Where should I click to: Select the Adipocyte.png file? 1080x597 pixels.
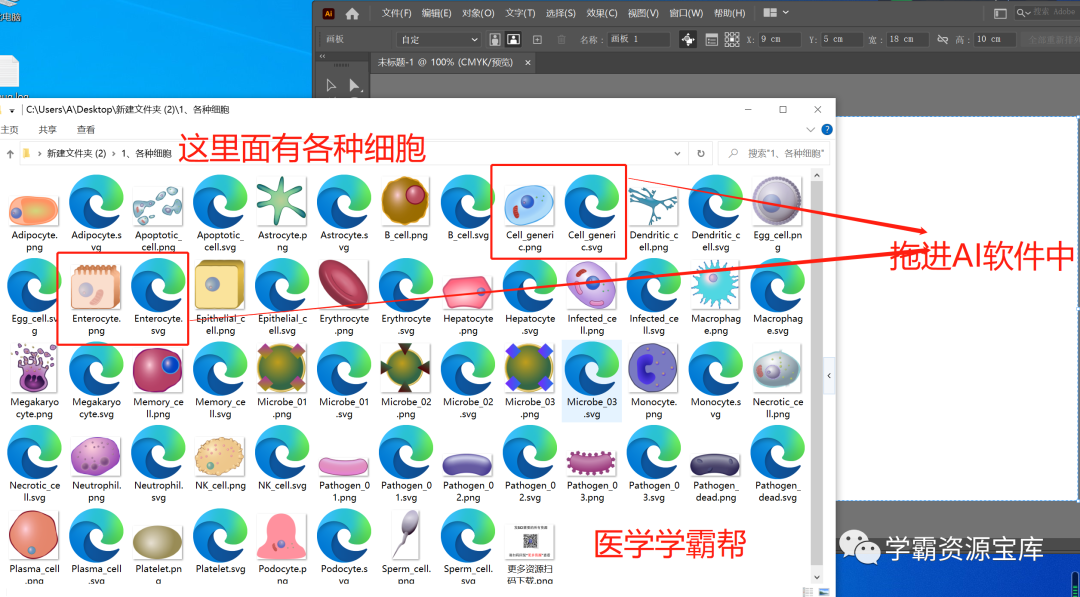coord(34,215)
